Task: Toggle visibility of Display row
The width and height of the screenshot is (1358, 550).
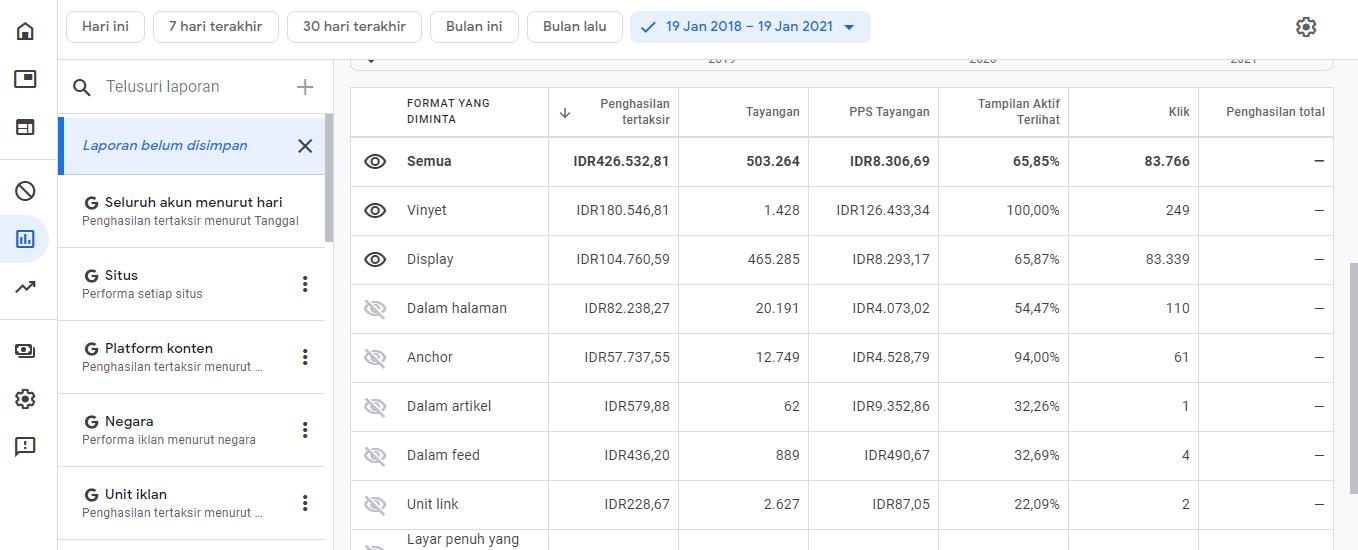Action: pos(375,259)
